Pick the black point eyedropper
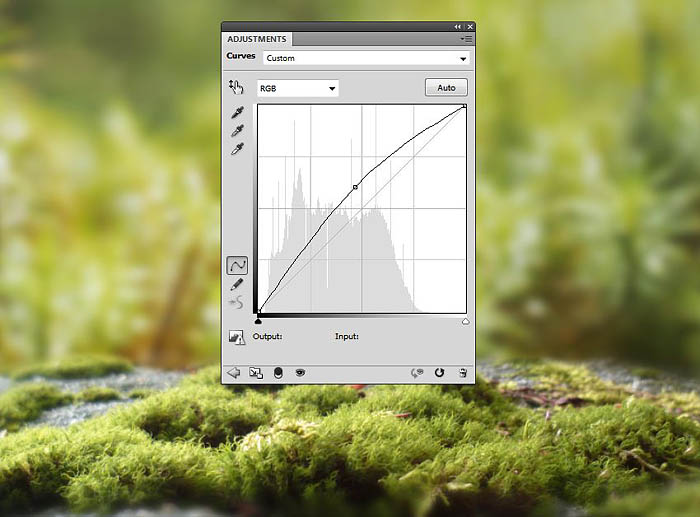Image resolution: width=700 pixels, height=517 pixels. 237,113
